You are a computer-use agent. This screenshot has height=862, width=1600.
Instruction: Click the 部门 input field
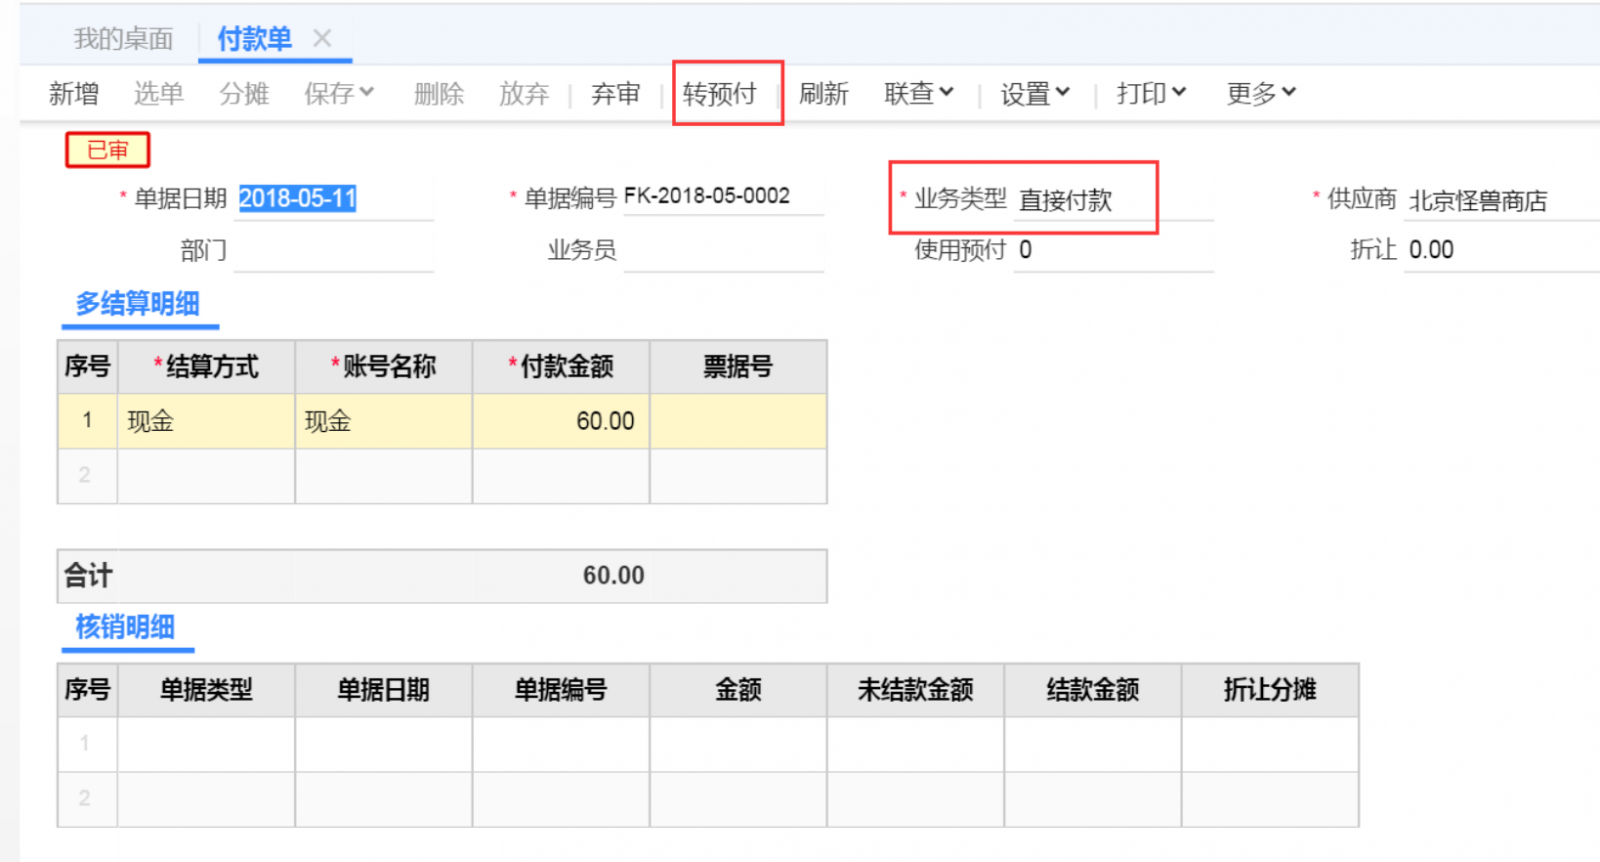[x=334, y=251]
